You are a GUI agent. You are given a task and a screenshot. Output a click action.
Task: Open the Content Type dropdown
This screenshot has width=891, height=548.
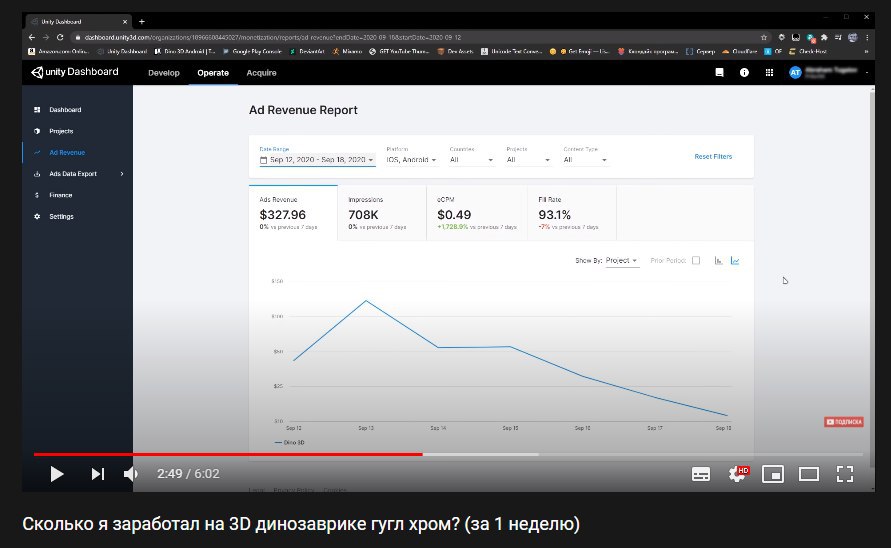coord(585,160)
